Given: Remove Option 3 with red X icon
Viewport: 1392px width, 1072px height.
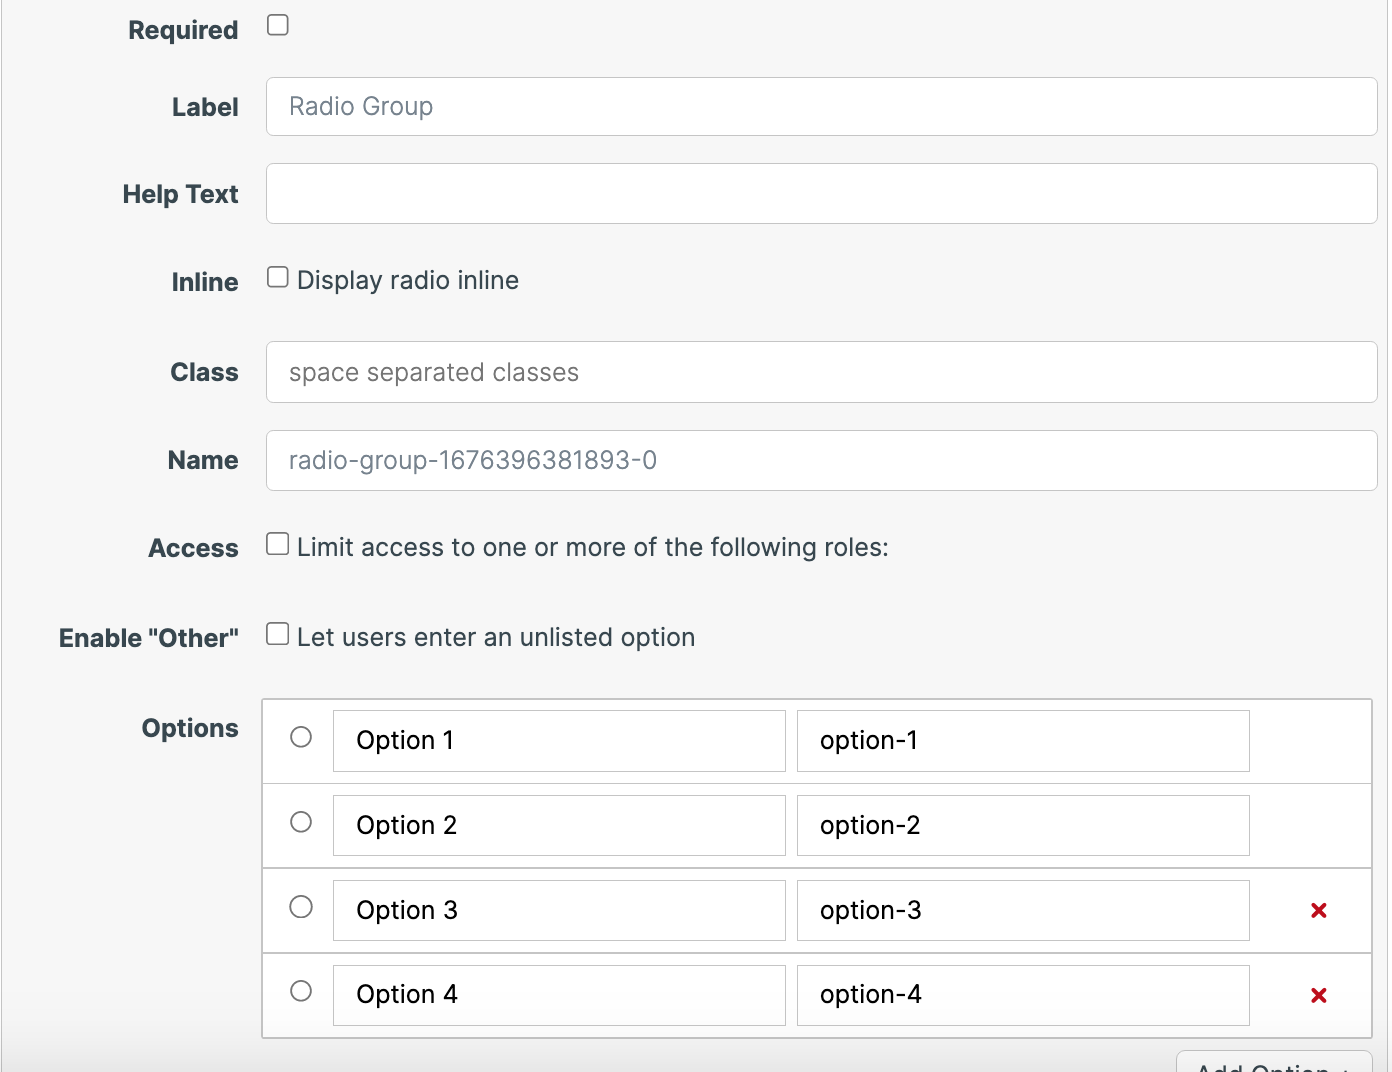Looking at the screenshot, I should tap(1318, 910).
